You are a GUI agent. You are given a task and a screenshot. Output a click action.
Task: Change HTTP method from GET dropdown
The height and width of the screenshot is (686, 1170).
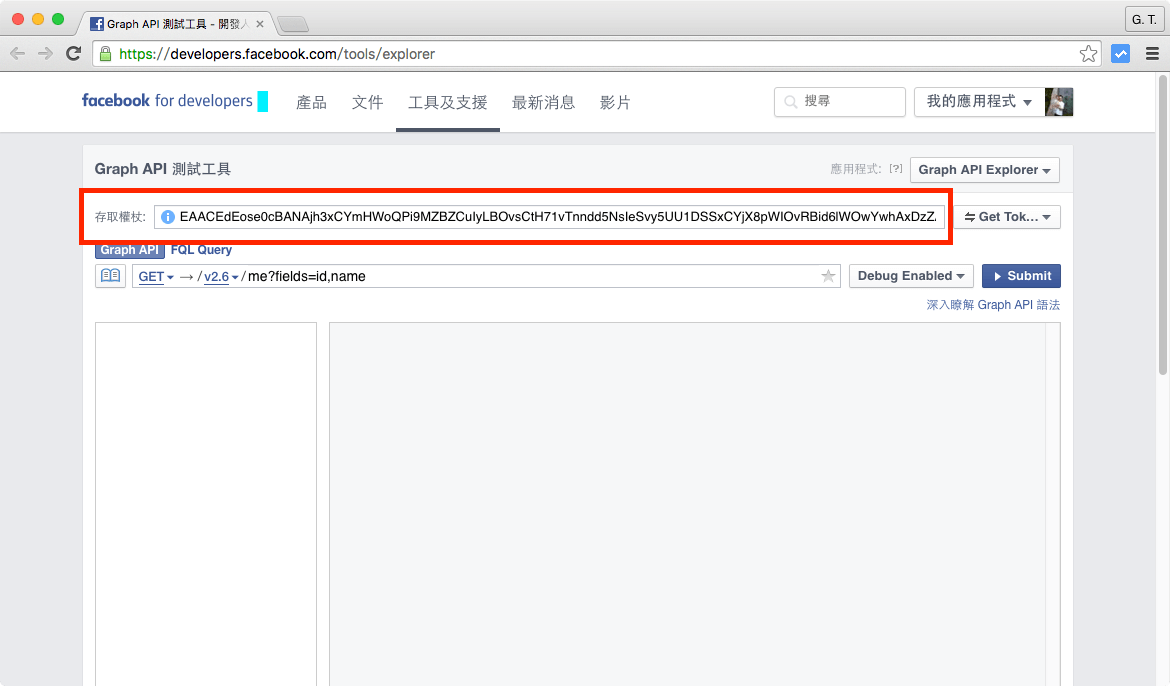click(155, 277)
